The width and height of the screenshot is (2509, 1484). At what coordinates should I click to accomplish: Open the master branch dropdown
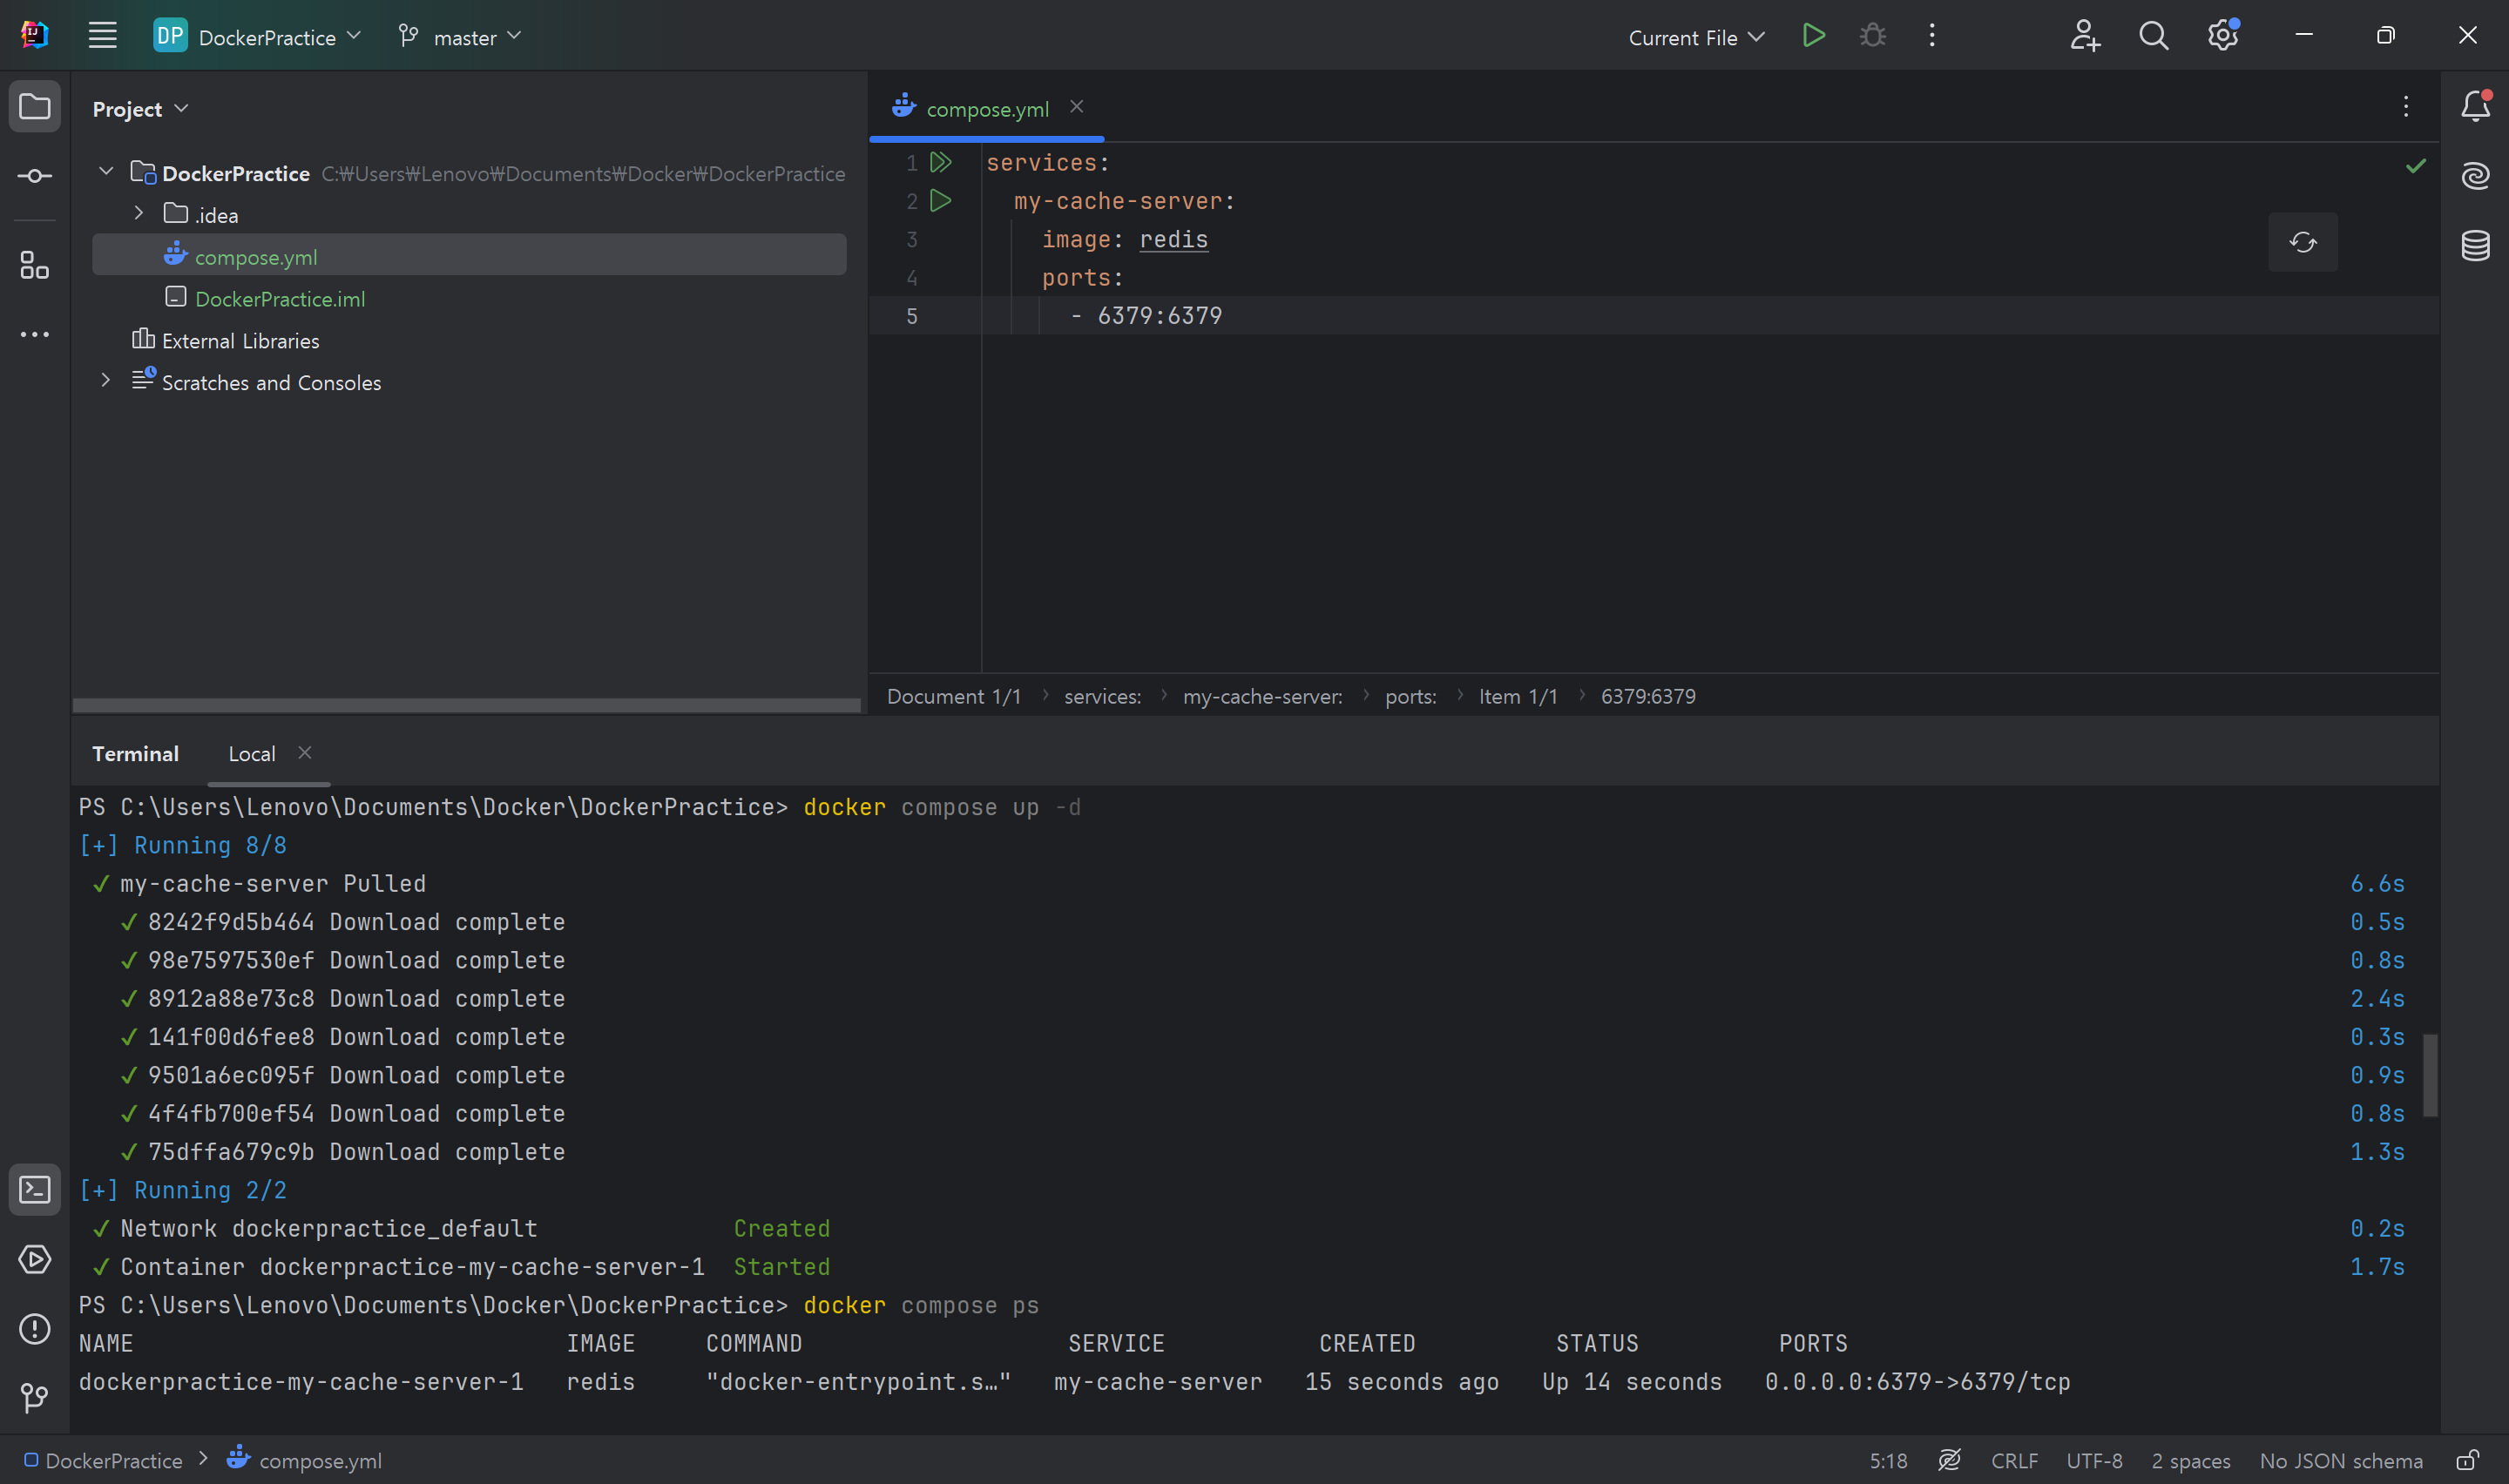coord(460,36)
